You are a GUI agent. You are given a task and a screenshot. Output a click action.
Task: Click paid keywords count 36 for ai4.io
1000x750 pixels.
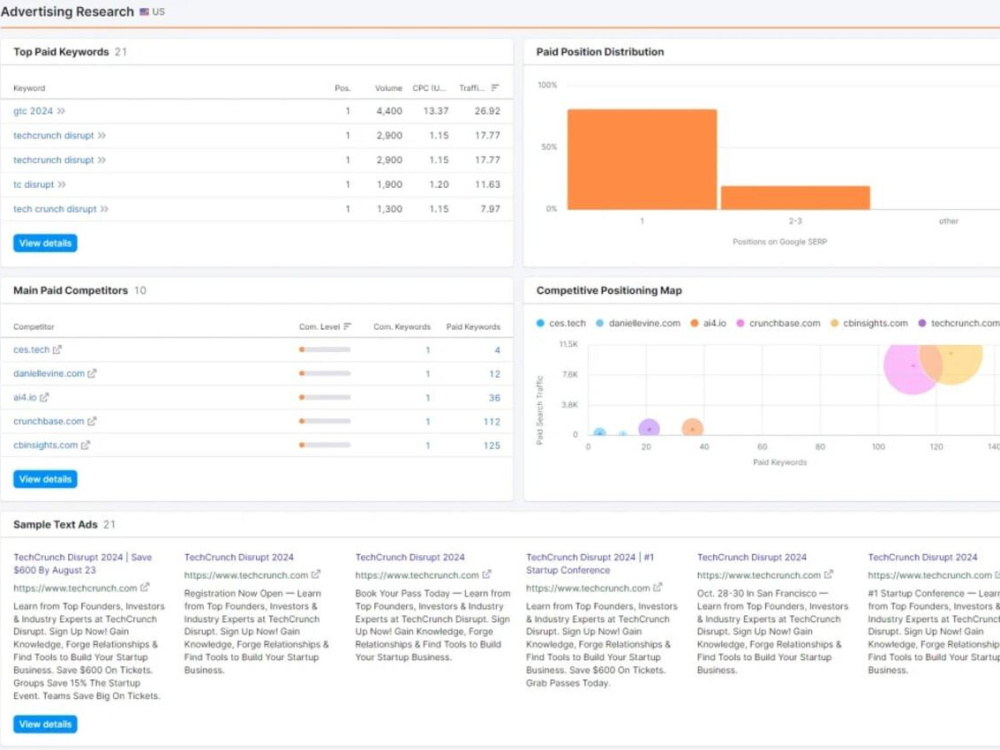click(x=494, y=397)
